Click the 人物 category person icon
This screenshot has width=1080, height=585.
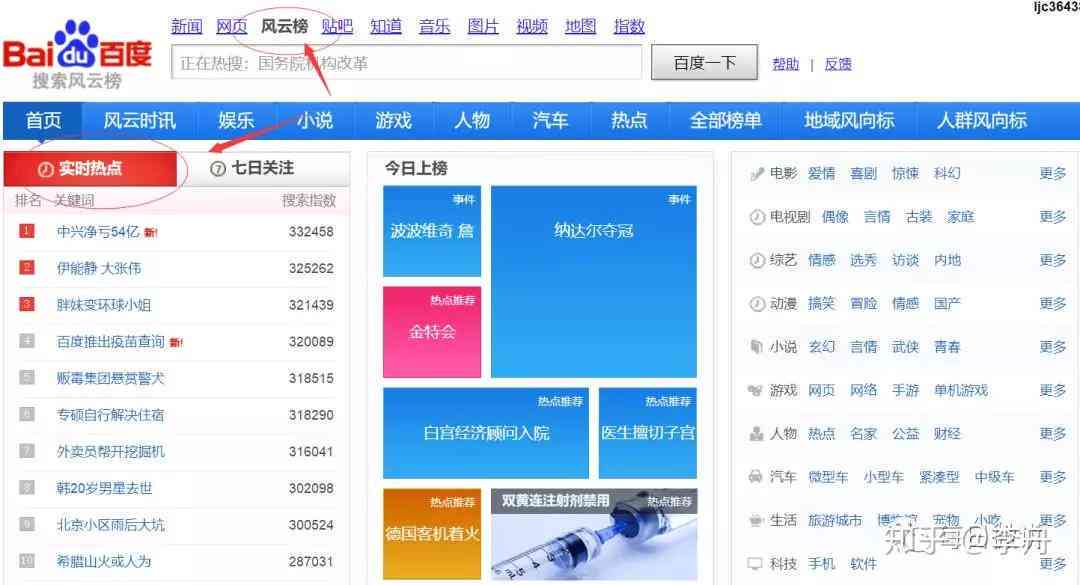(x=756, y=433)
